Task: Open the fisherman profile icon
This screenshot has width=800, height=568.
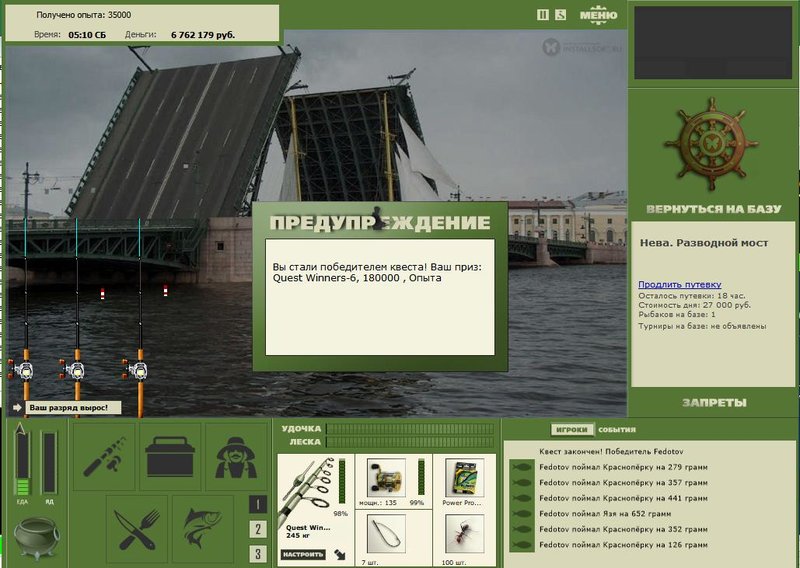Action: click(x=236, y=457)
